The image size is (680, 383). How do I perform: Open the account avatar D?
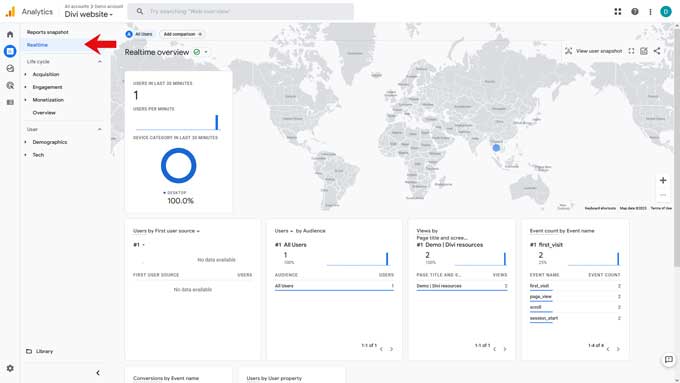tap(666, 12)
